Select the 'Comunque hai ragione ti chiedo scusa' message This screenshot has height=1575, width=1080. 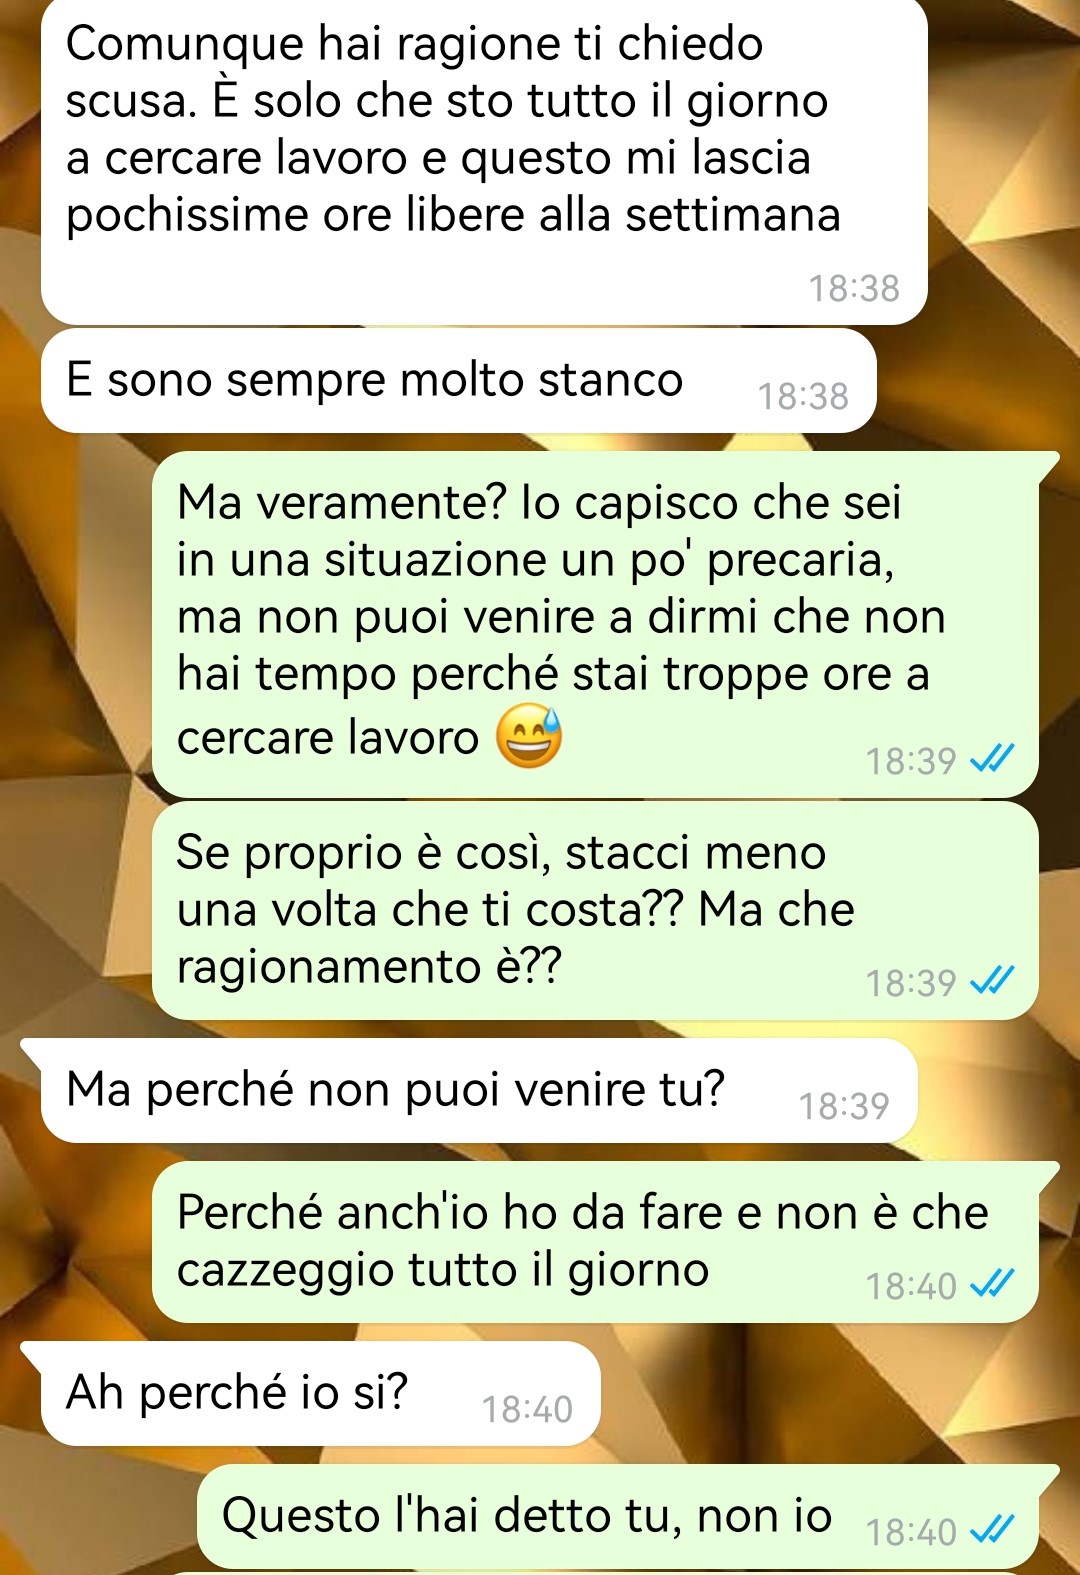484,160
